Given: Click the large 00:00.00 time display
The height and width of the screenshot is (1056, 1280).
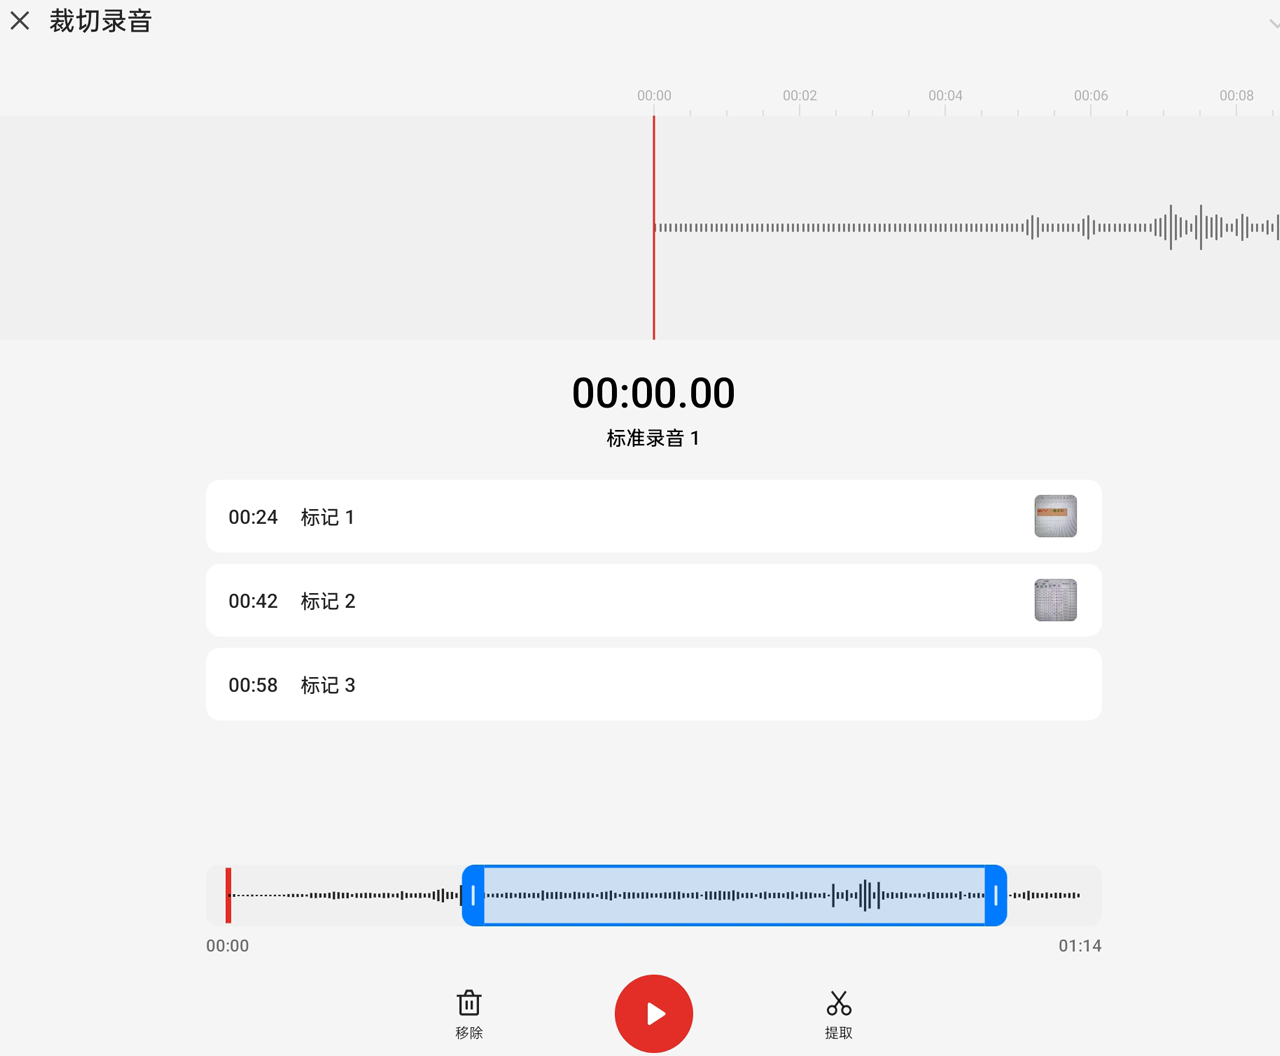Looking at the screenshot, I should pos(653,392).
